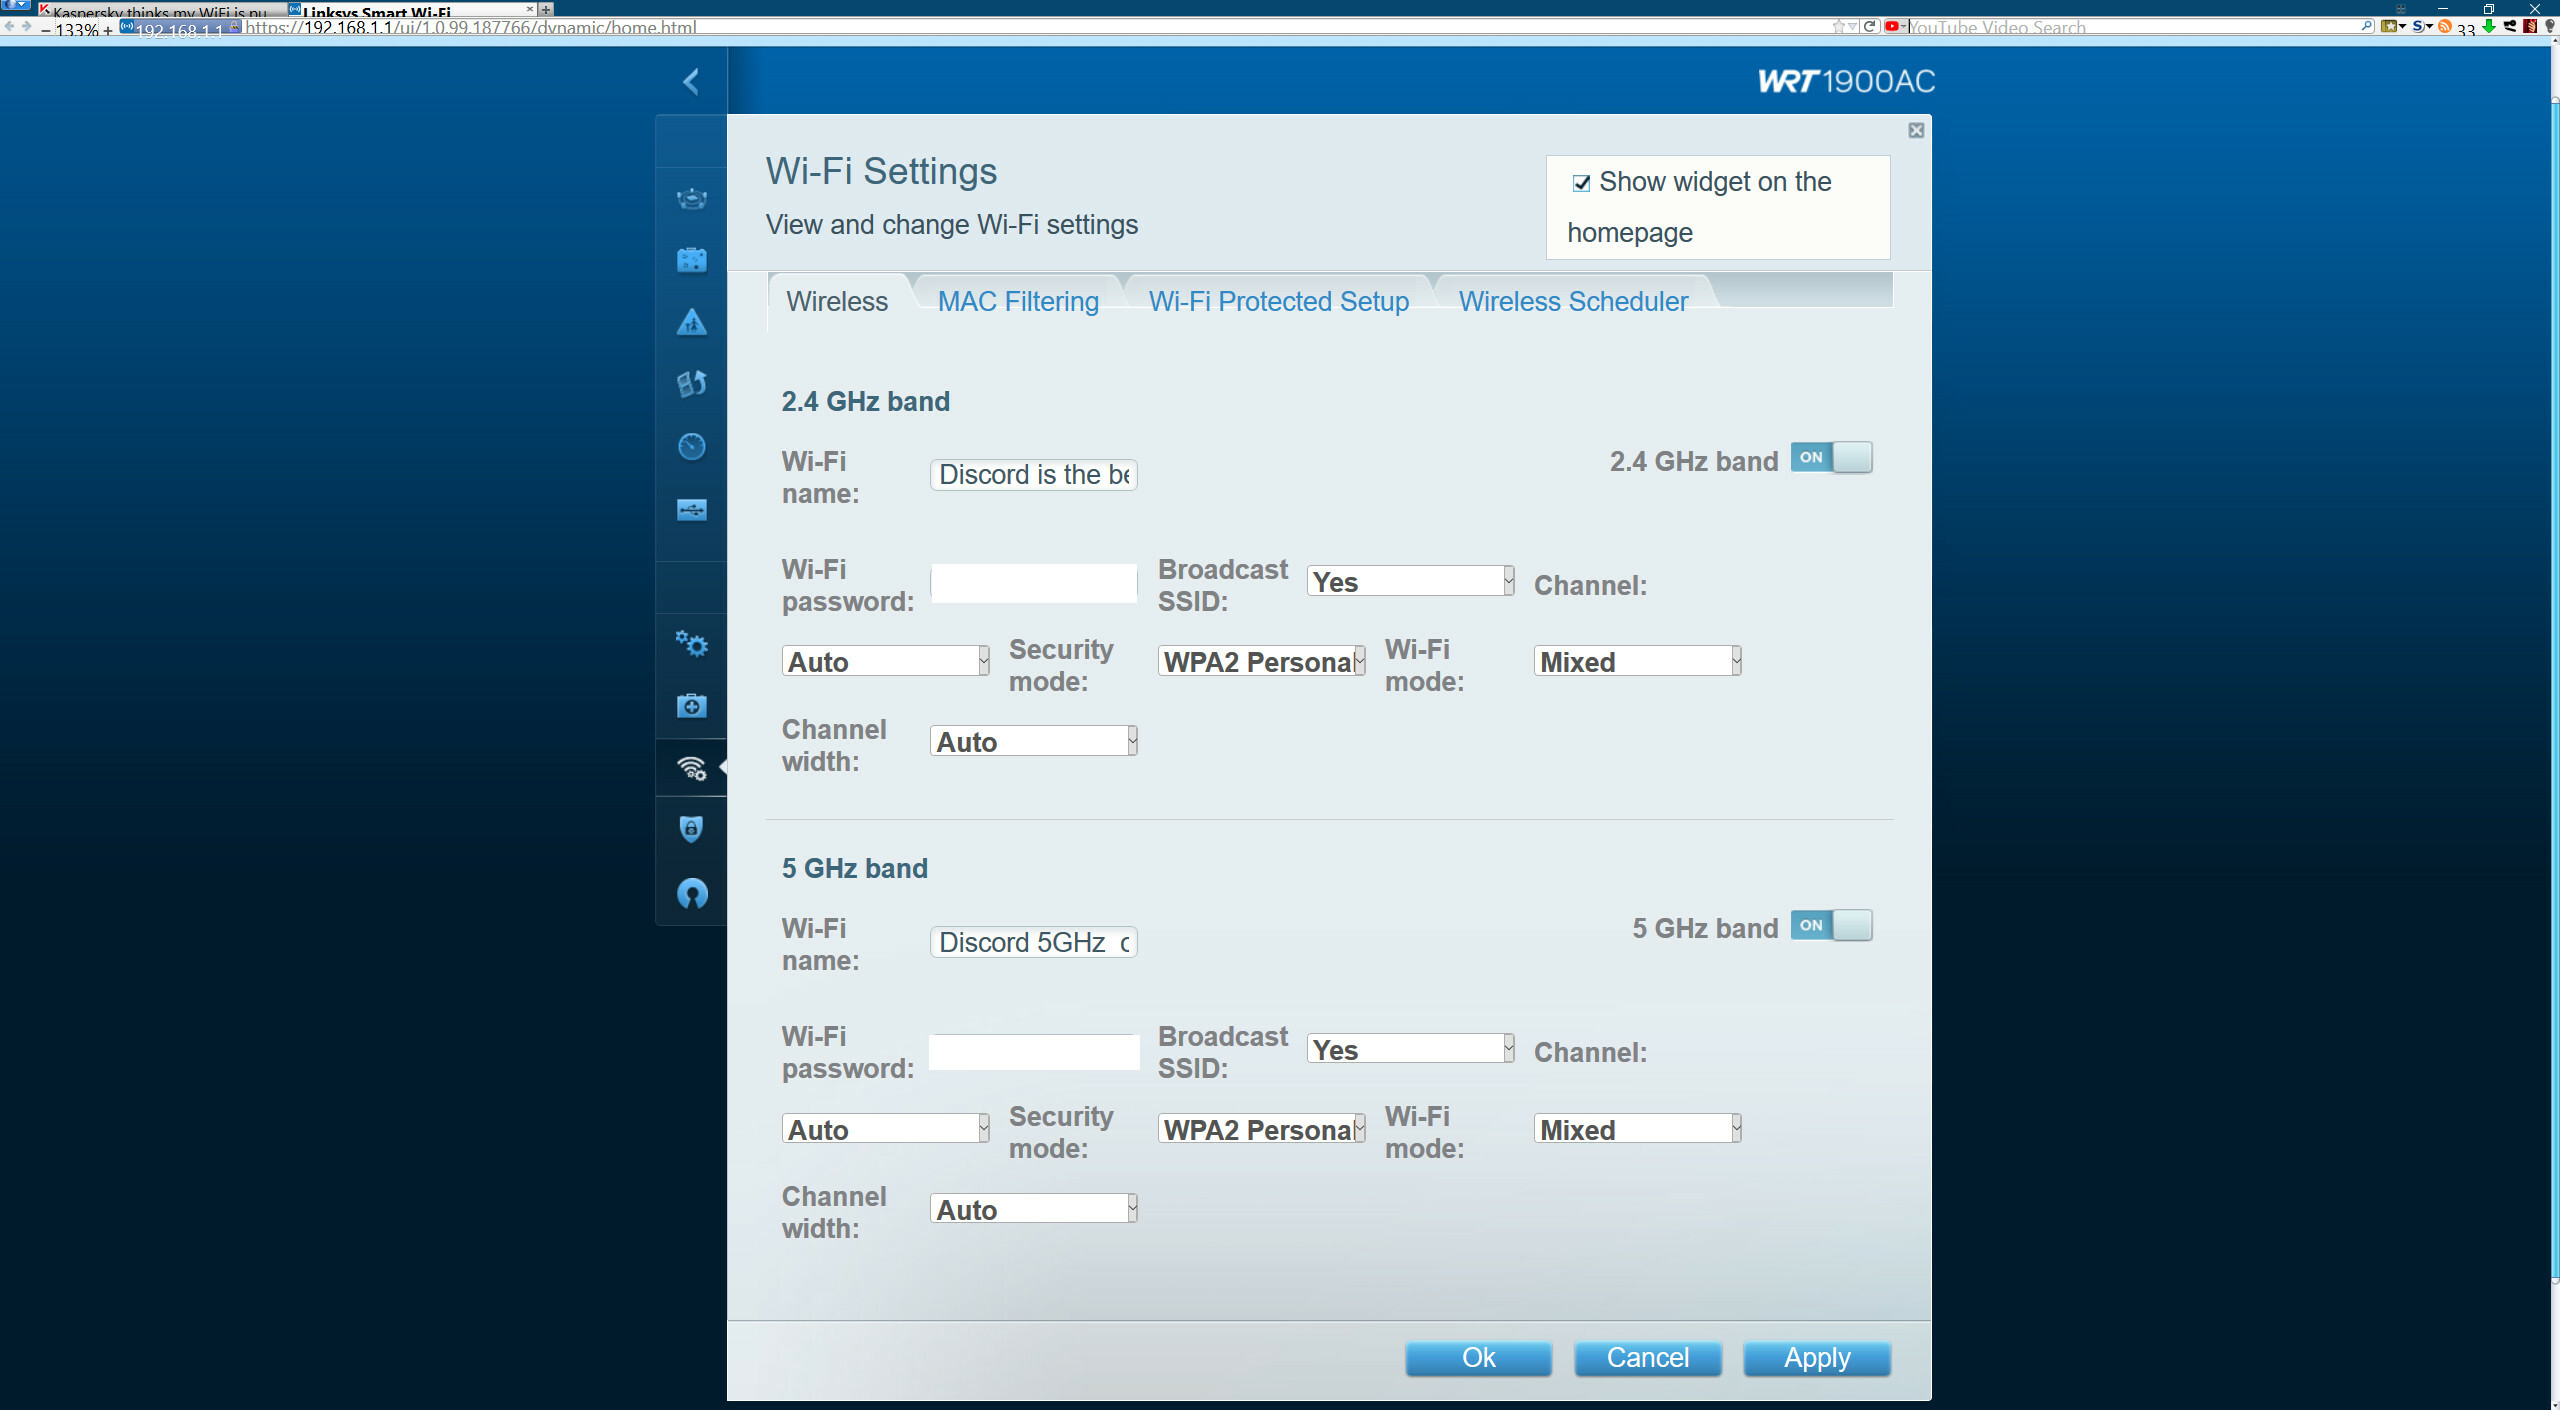
Task: Uncheck Show widget on the homepage
Action: coord(1581,183)
